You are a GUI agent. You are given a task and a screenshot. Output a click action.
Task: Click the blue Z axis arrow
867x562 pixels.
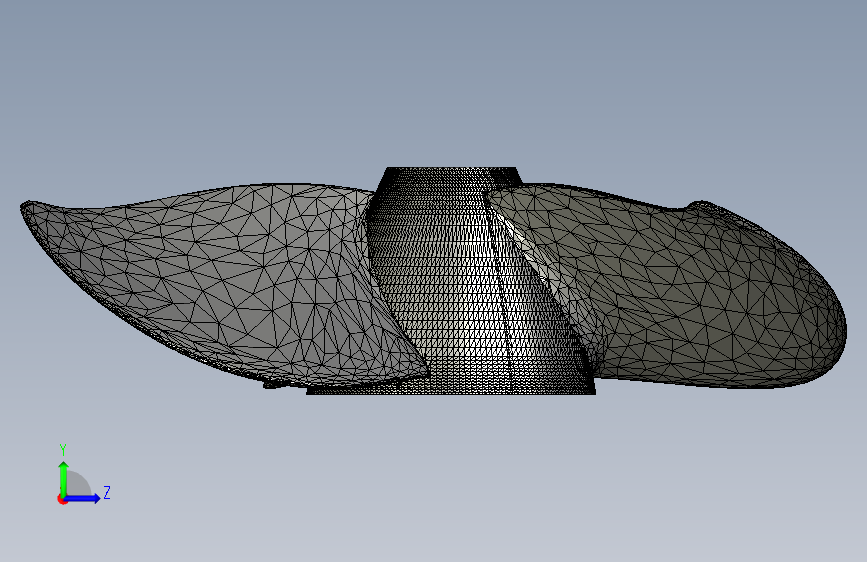[x=83, y=498]
